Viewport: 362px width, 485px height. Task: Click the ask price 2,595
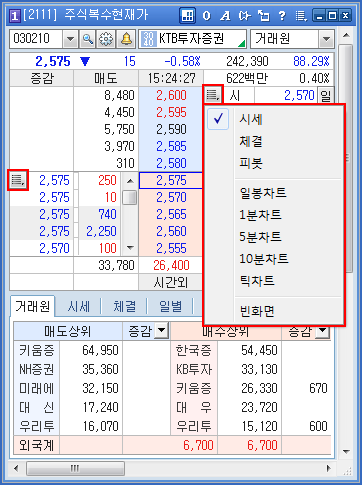171,112
